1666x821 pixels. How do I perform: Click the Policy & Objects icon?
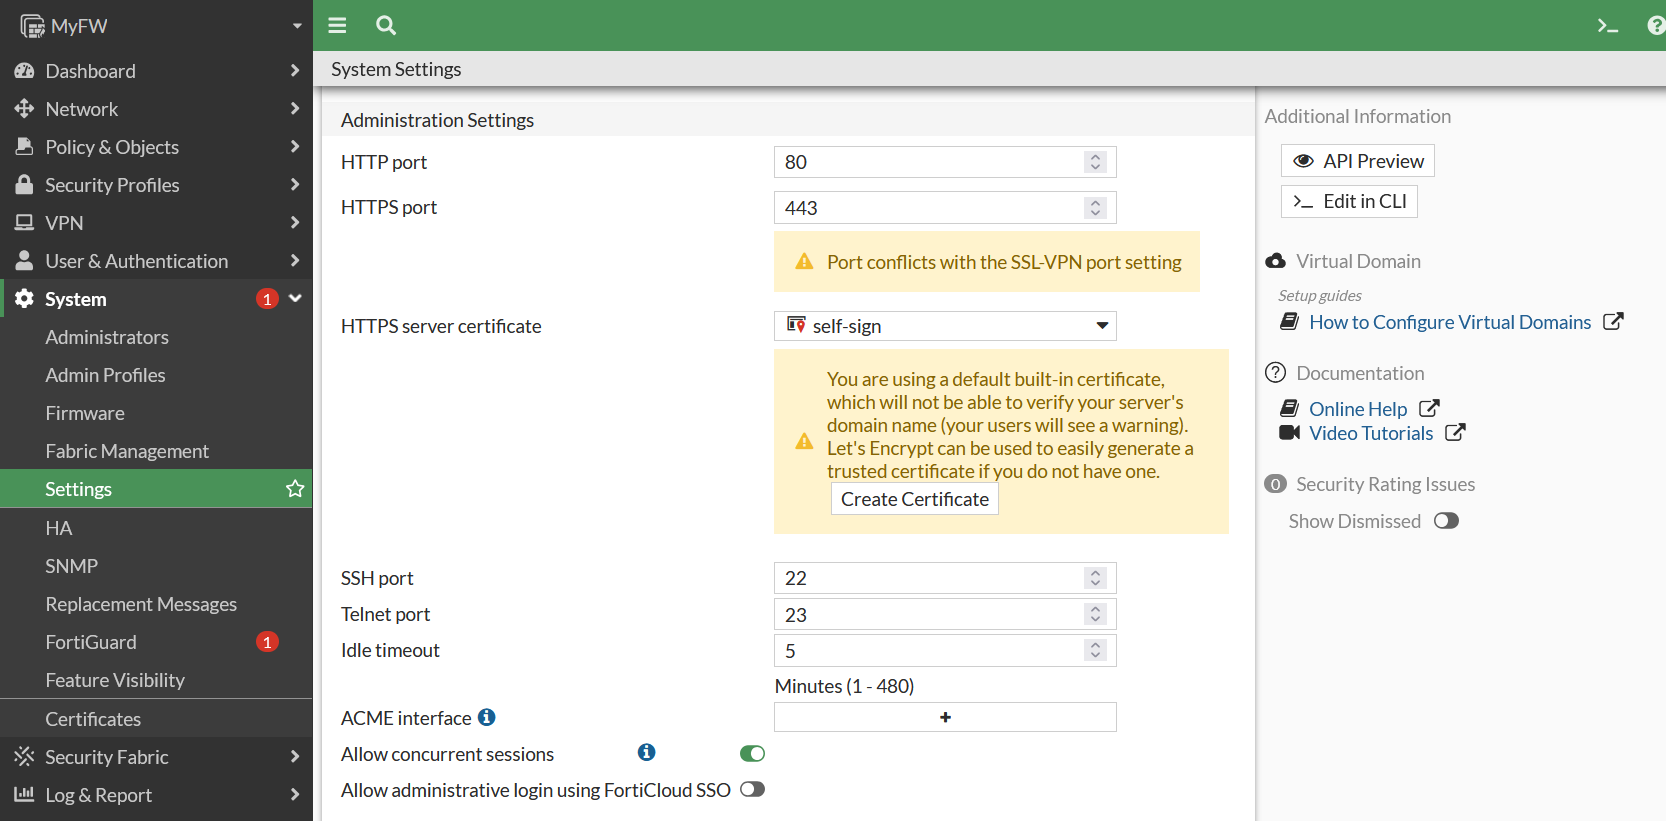point(25,147)
